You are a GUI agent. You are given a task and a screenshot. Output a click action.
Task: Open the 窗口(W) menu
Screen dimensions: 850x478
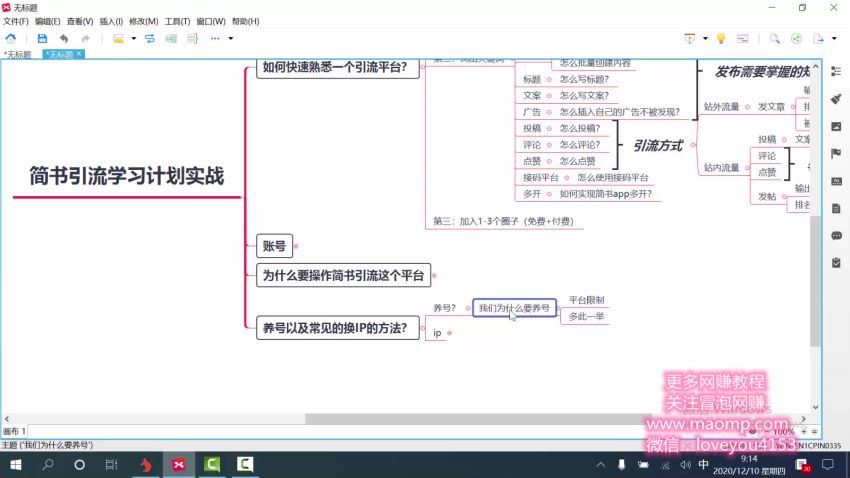(x=211, y=21)
